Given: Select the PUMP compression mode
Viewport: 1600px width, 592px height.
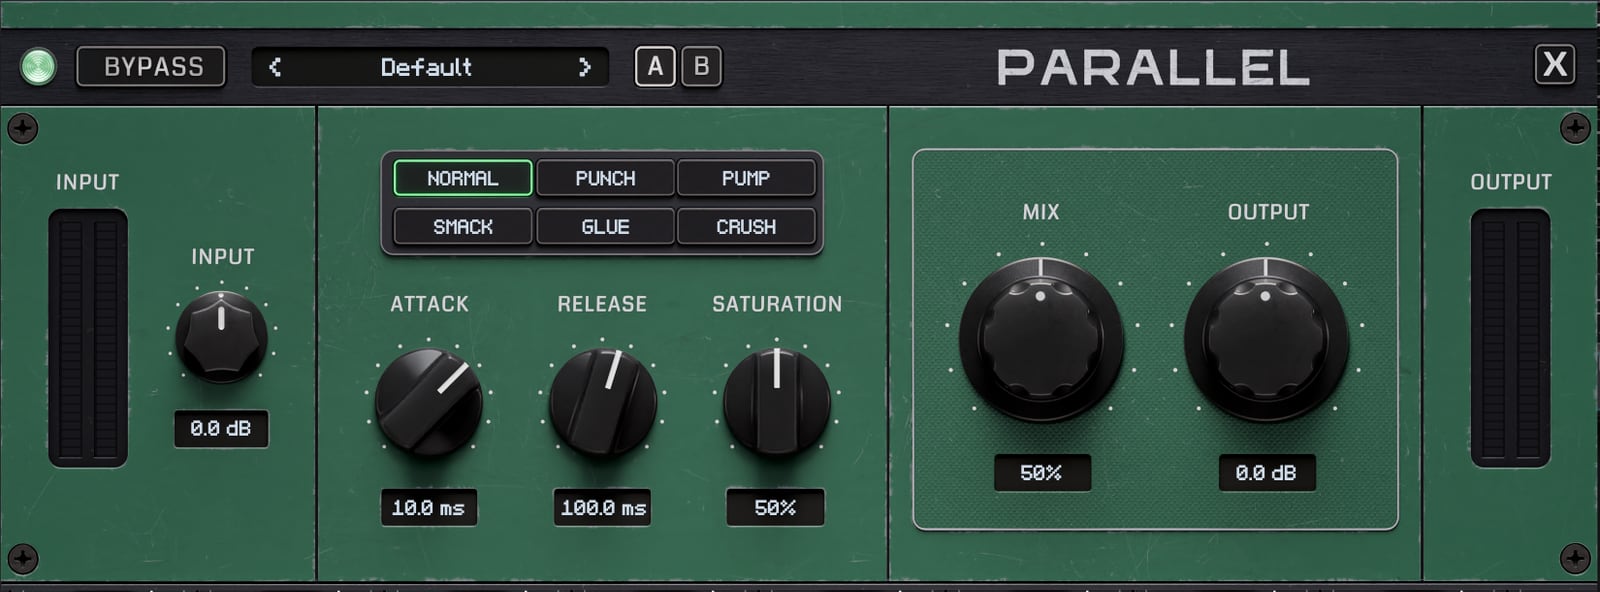Looking at the screenshot, I should (746, 178).
